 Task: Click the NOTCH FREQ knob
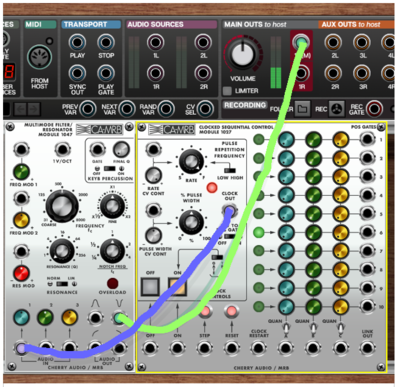coord(112,251)
